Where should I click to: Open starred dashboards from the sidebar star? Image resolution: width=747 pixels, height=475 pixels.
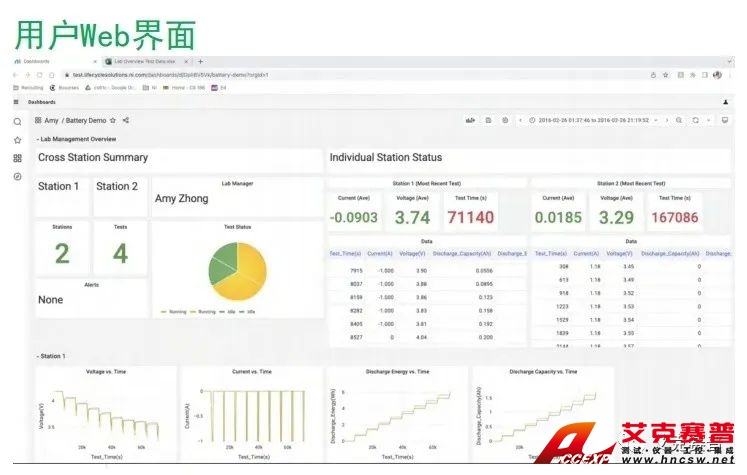[17, 140]
